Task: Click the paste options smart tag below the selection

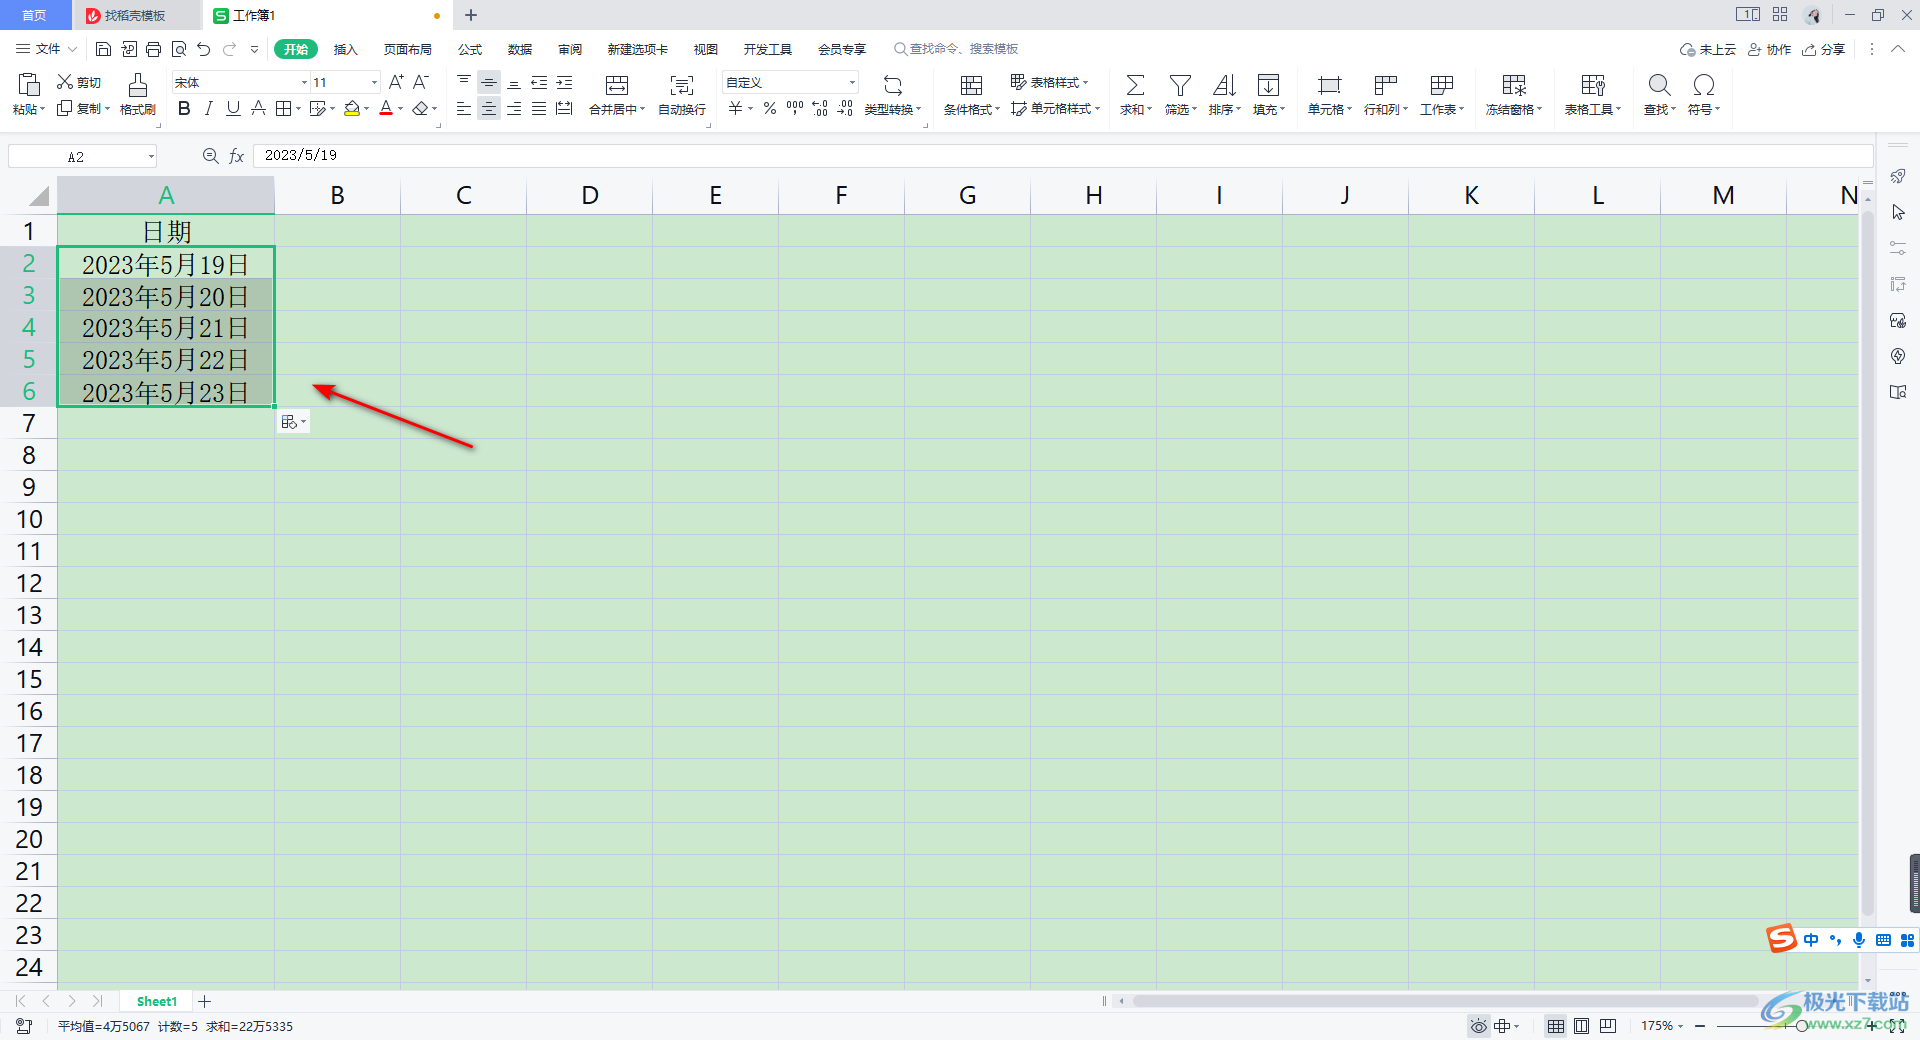Action: click(x=293, y=422)
